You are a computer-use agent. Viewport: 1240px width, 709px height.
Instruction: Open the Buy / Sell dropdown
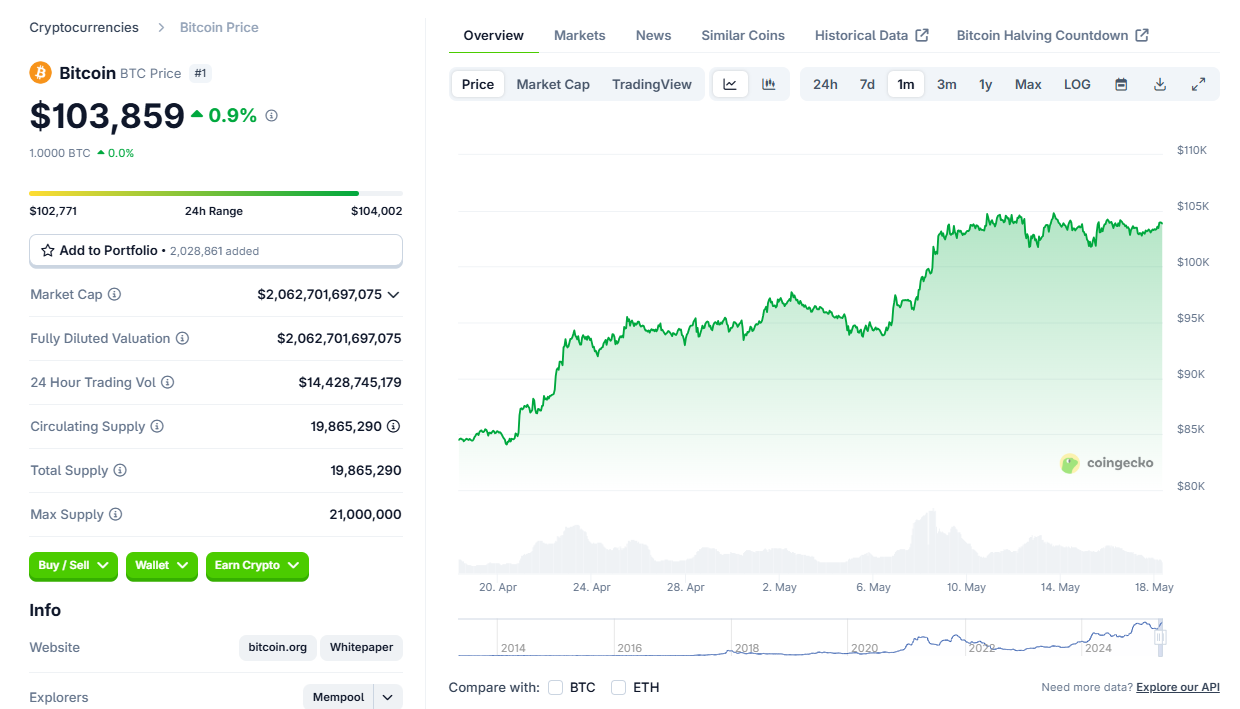coord(73,566)
